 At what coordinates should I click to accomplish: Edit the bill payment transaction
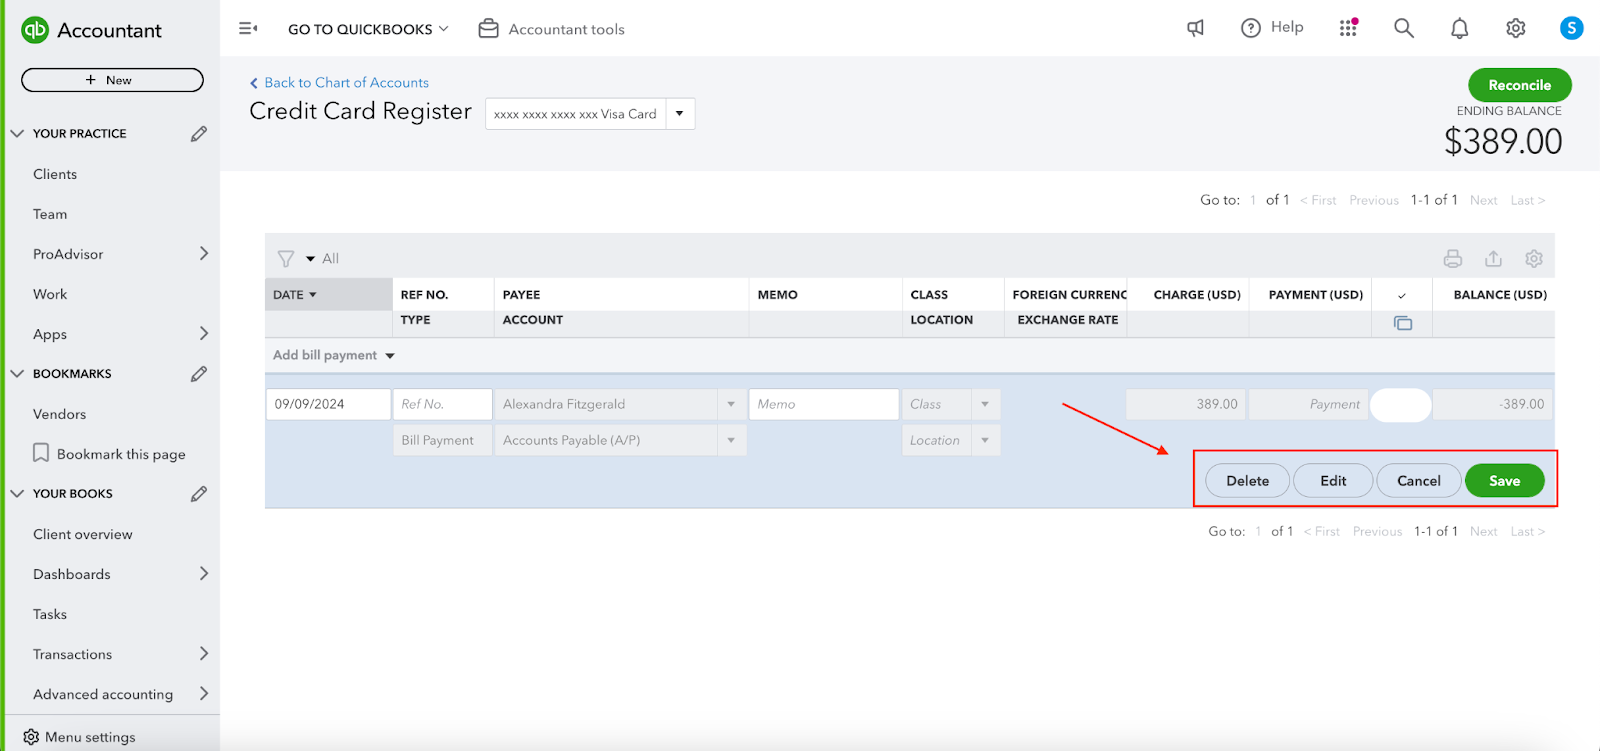point(1333,481)
